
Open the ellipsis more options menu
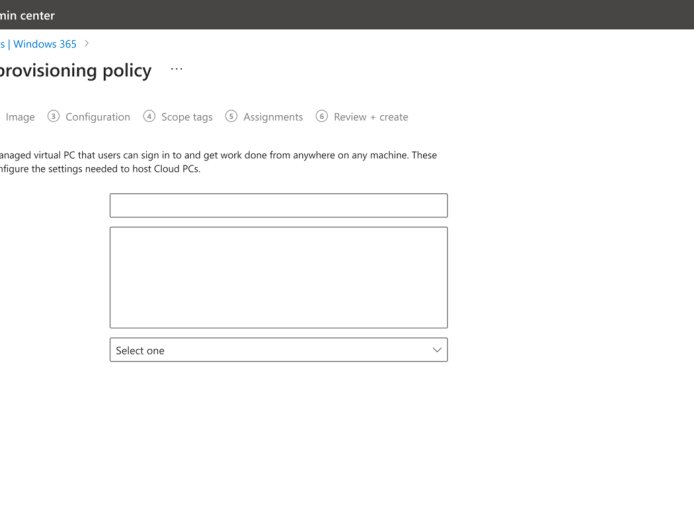click(x=177, y=70)
